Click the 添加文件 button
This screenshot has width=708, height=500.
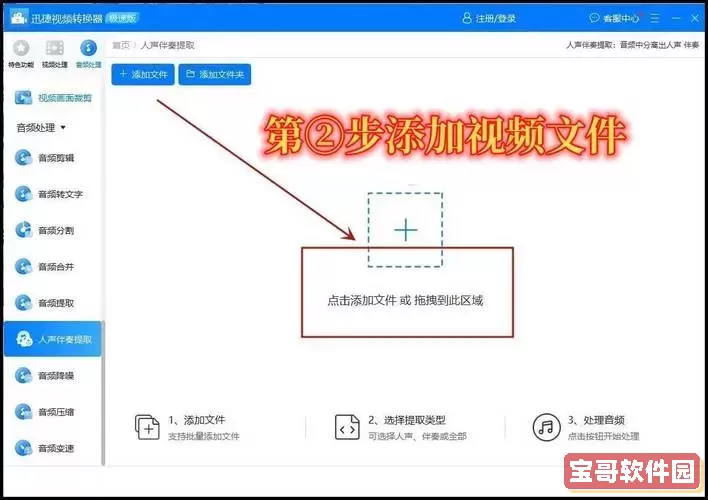point(142,74)
